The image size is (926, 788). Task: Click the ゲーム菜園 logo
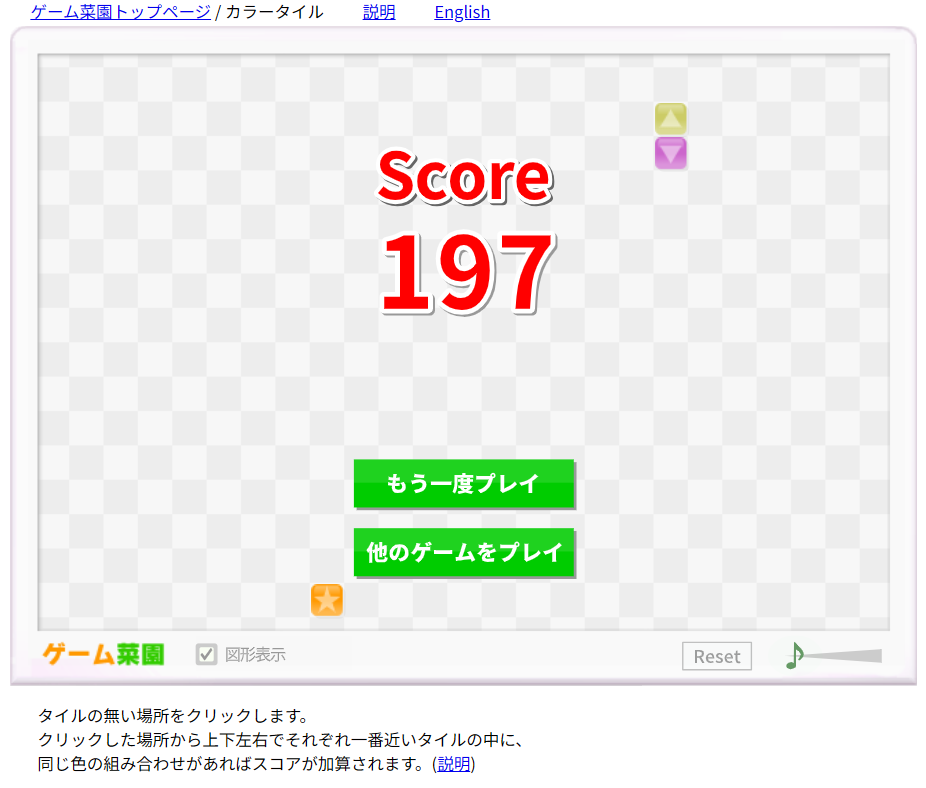103,655
